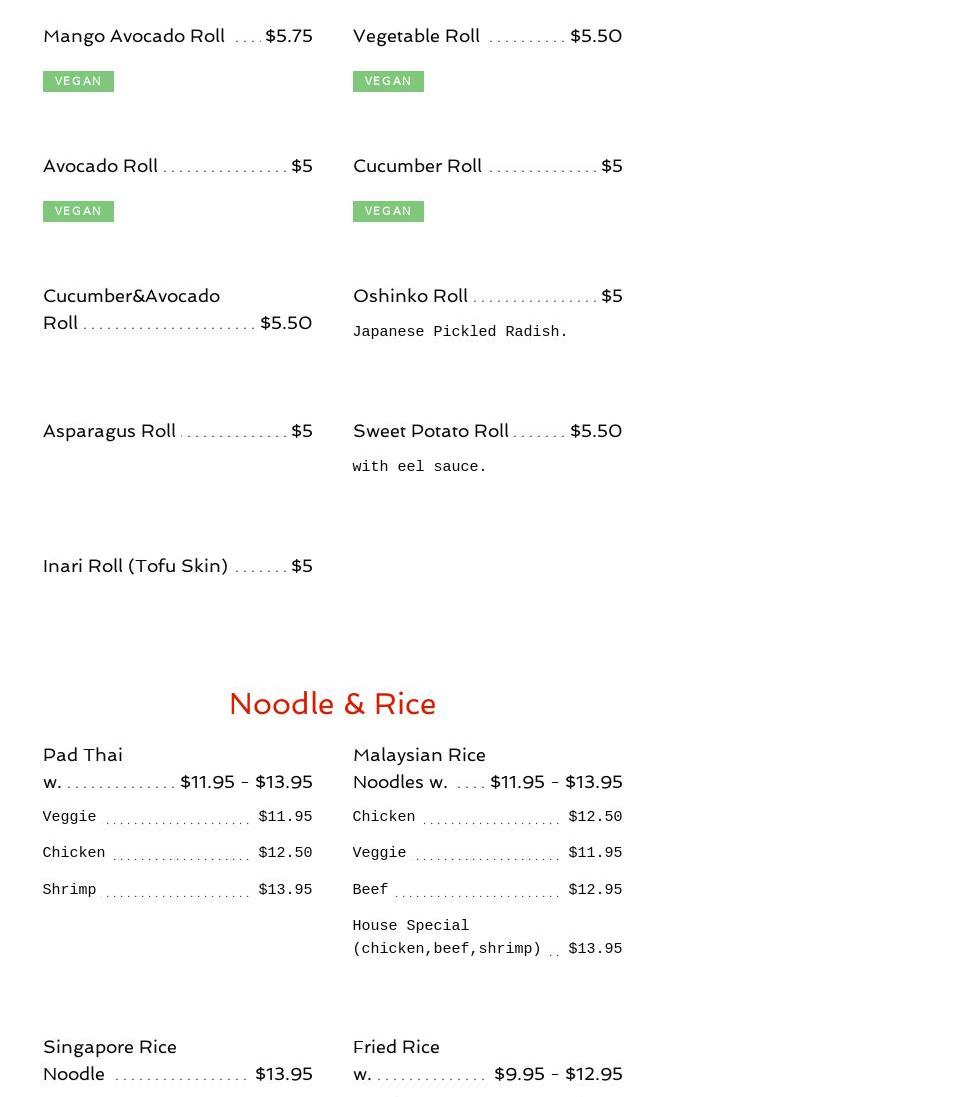Screen dimensions: 965x1097
Task: Click the Mango Avocado Roll menu item
Action: pyautogui.click(x=134, y=36)
